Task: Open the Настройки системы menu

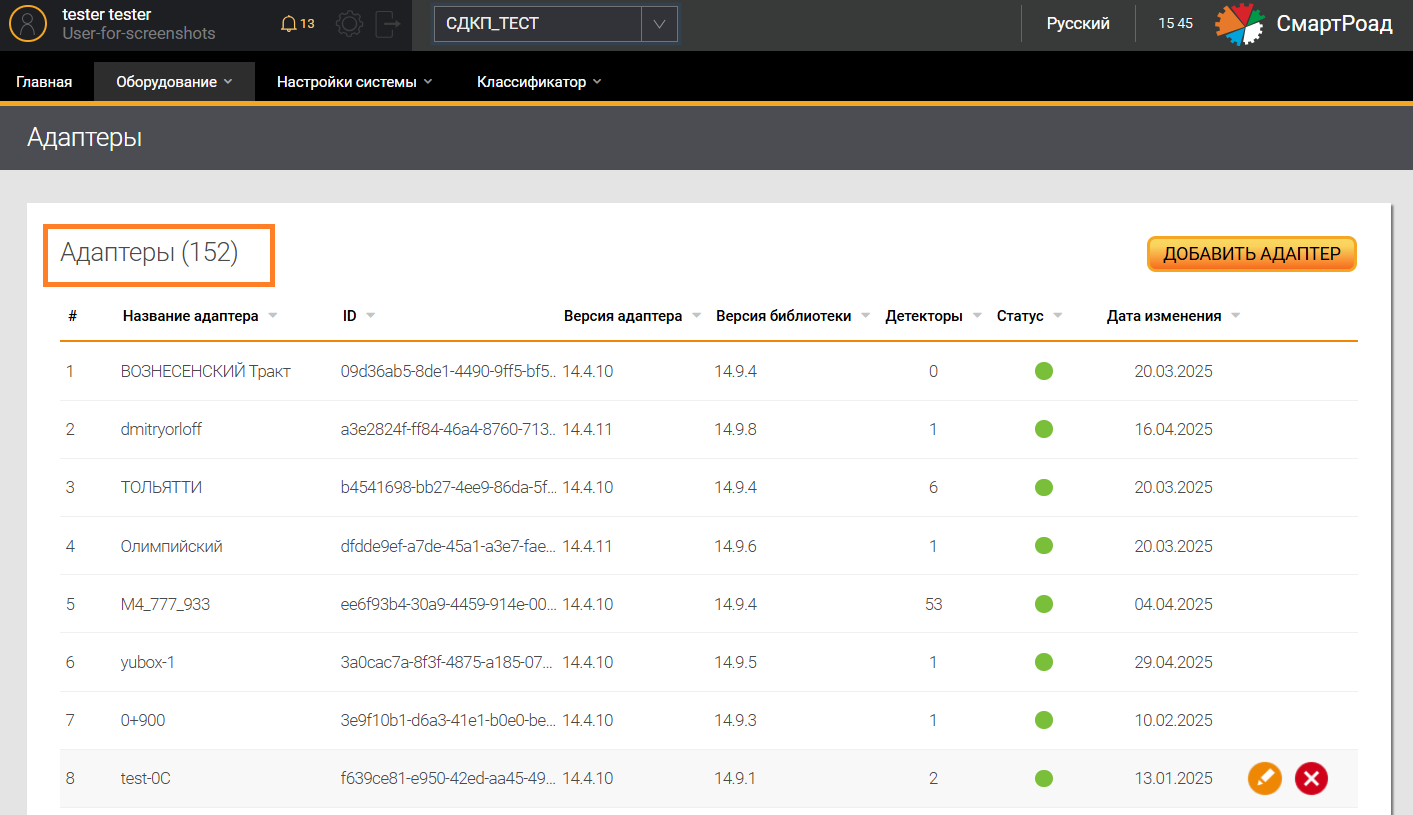Action: click(x=354, y=82)
